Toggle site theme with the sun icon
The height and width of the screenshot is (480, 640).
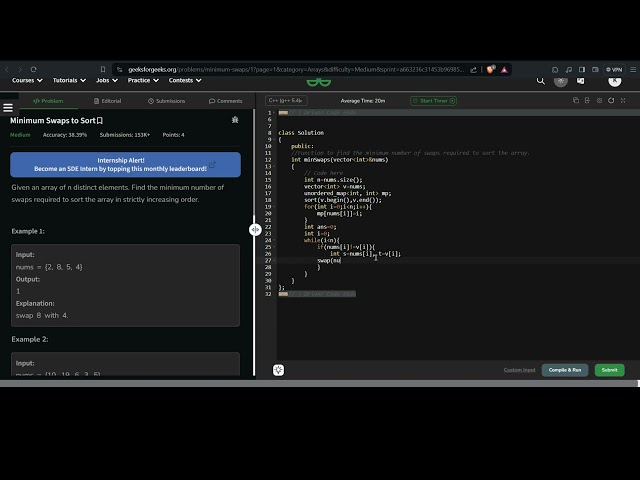(x=561, y=80)
